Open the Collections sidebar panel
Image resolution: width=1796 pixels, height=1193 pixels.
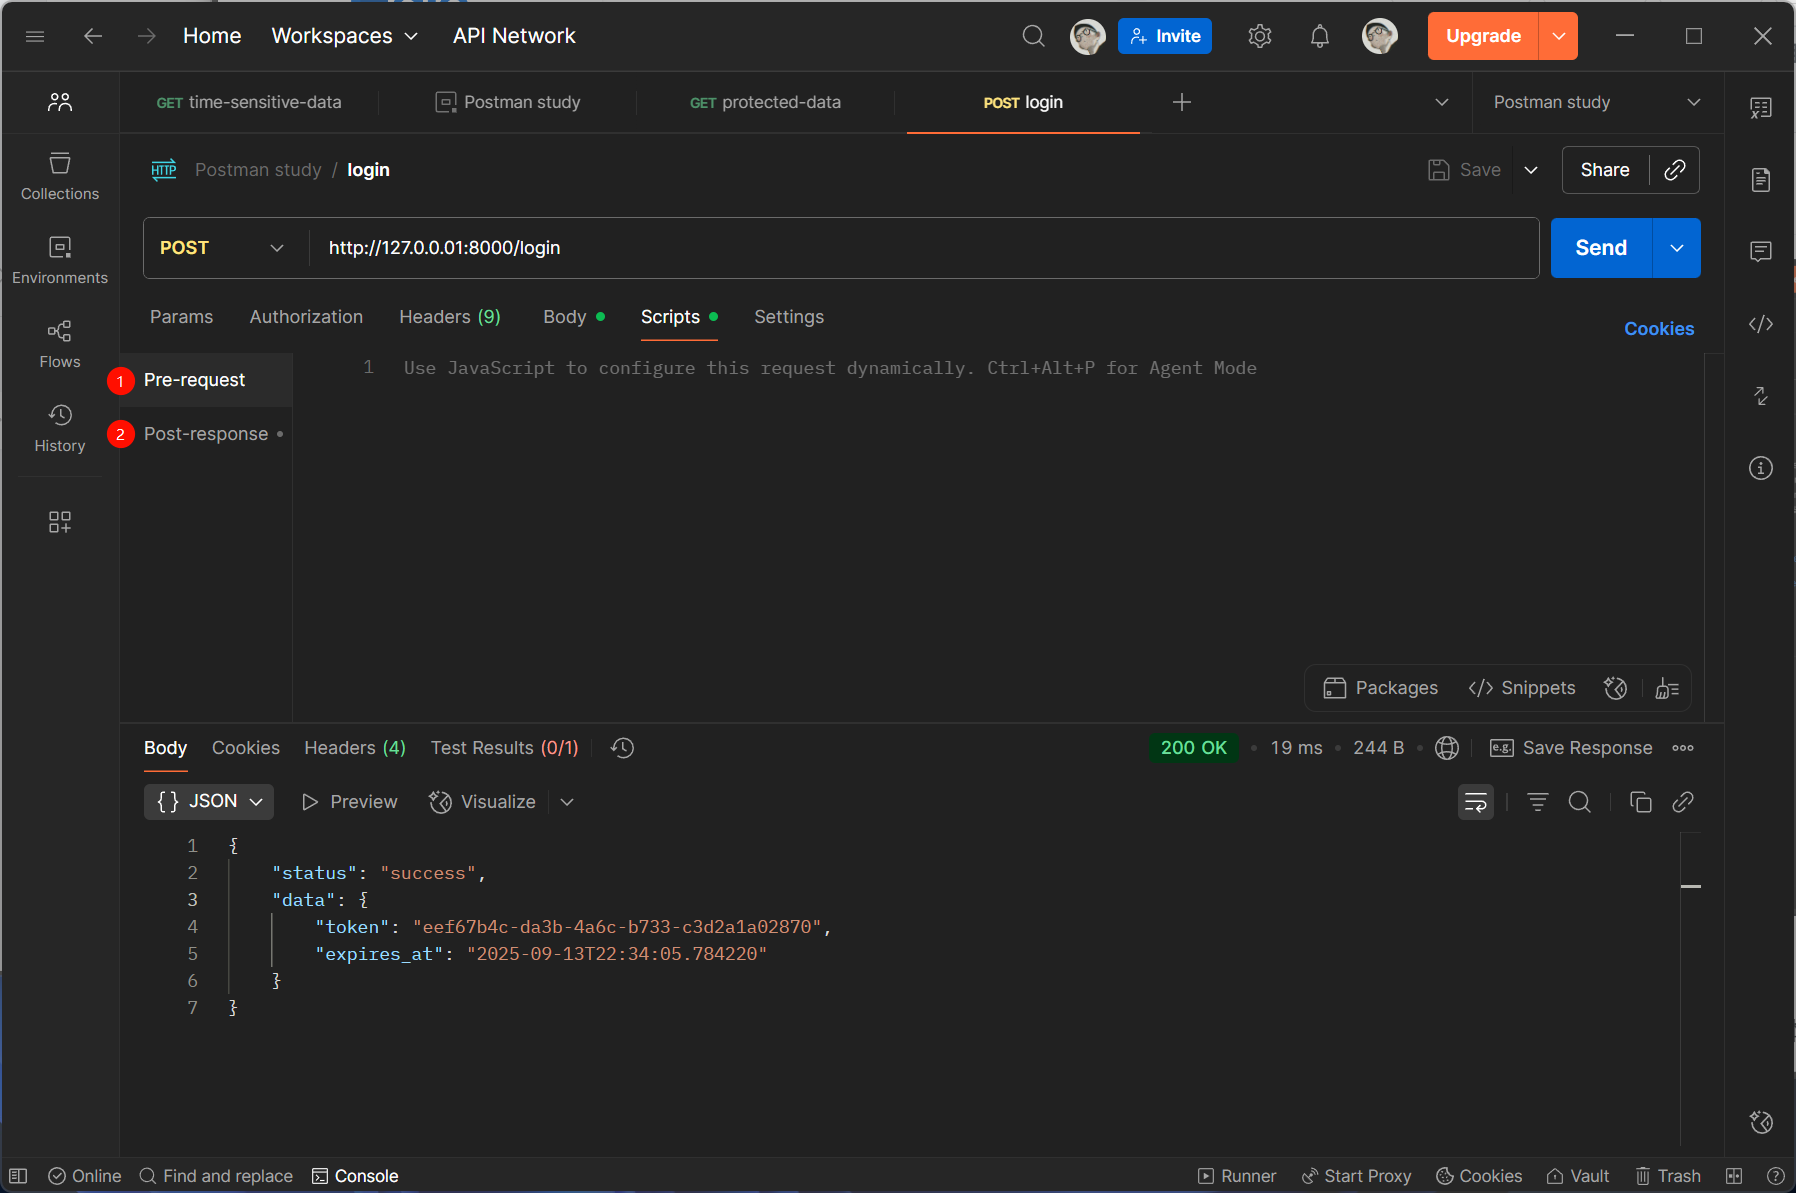pos(60,176)
